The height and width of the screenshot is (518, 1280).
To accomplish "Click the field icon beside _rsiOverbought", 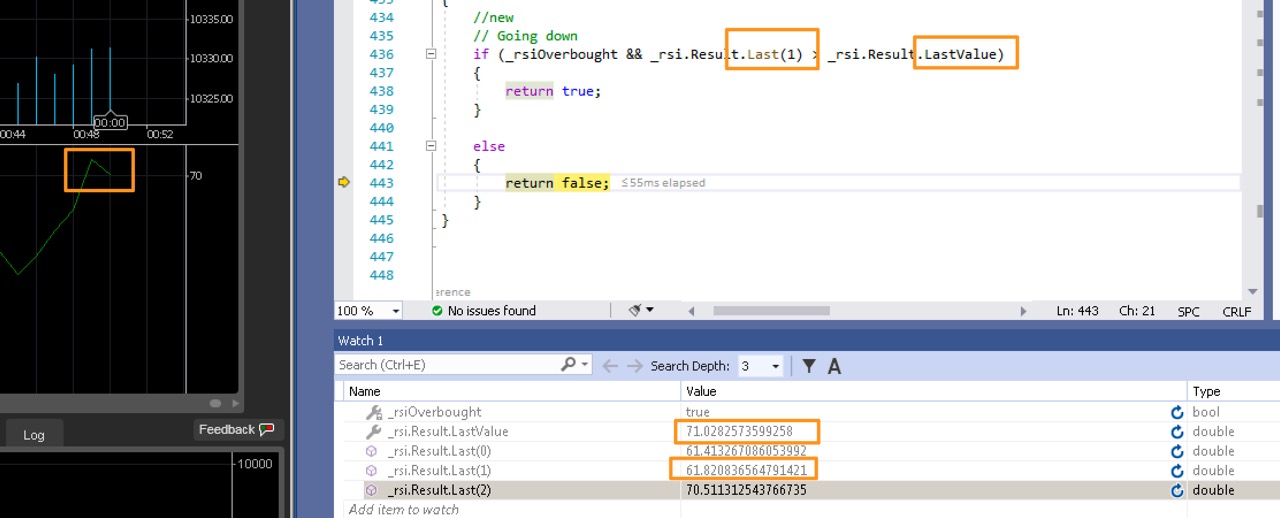I will click(x=374, y=412).
